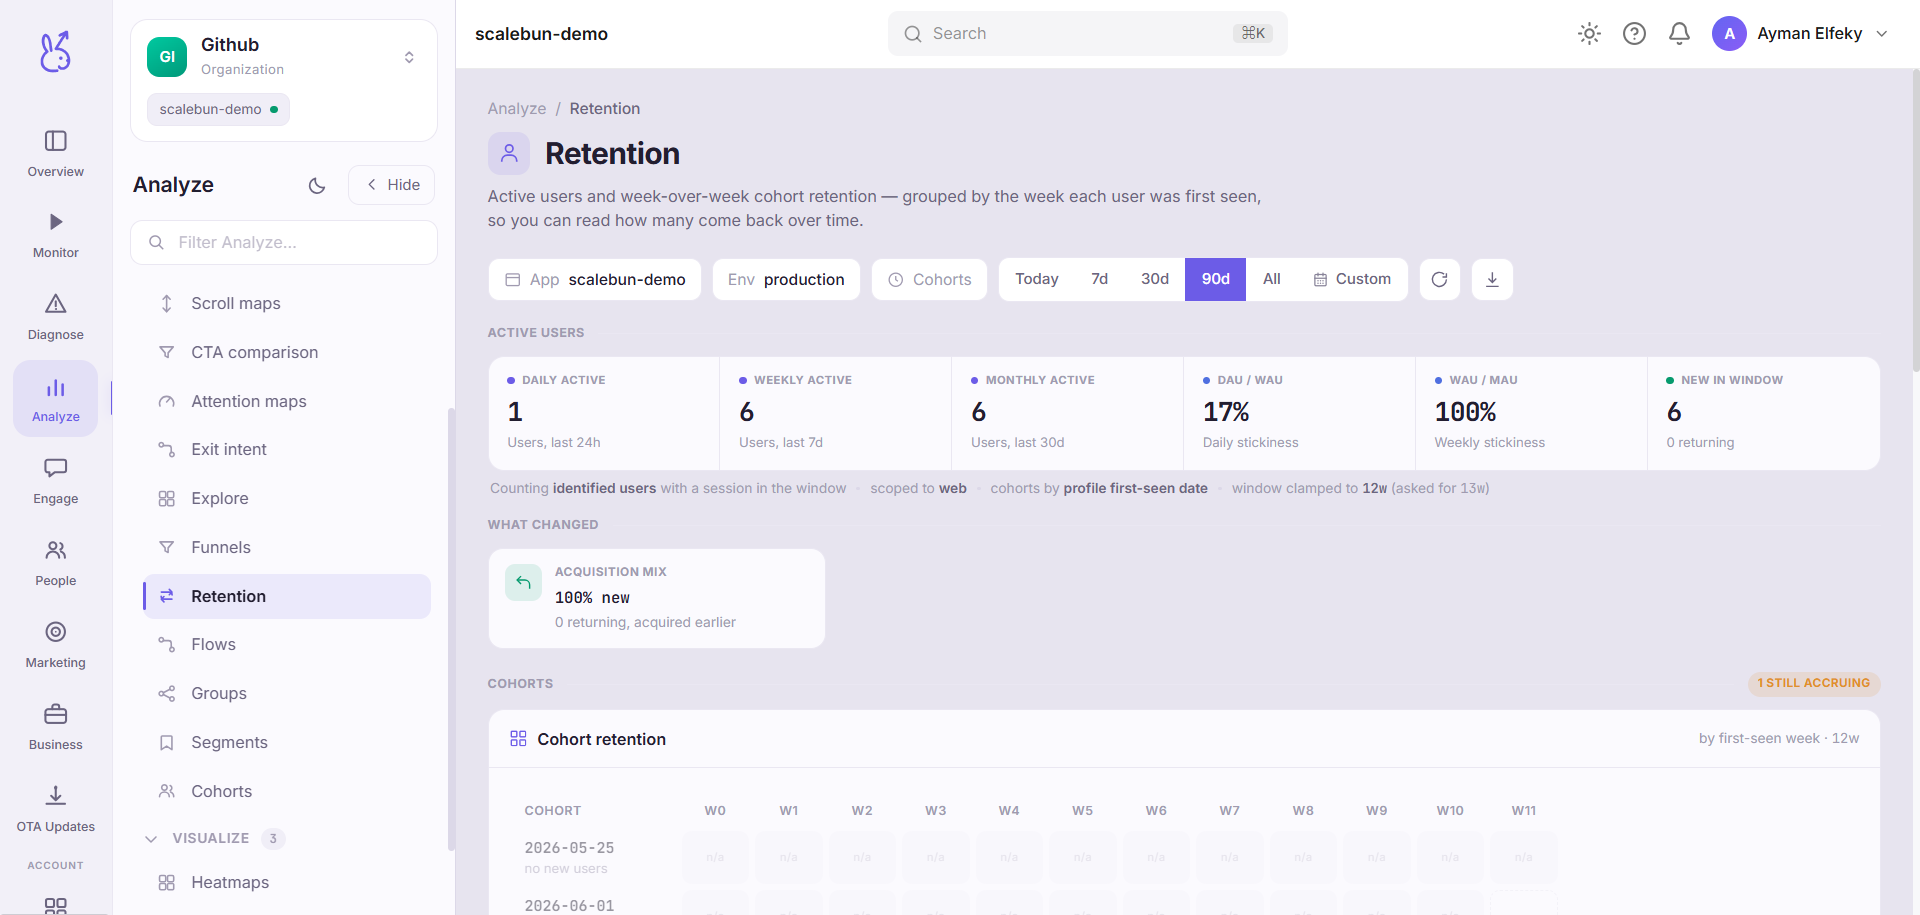Open the Env production selector
The height and width of the screenshot is (915, 1920).
[x=786, y=280]
